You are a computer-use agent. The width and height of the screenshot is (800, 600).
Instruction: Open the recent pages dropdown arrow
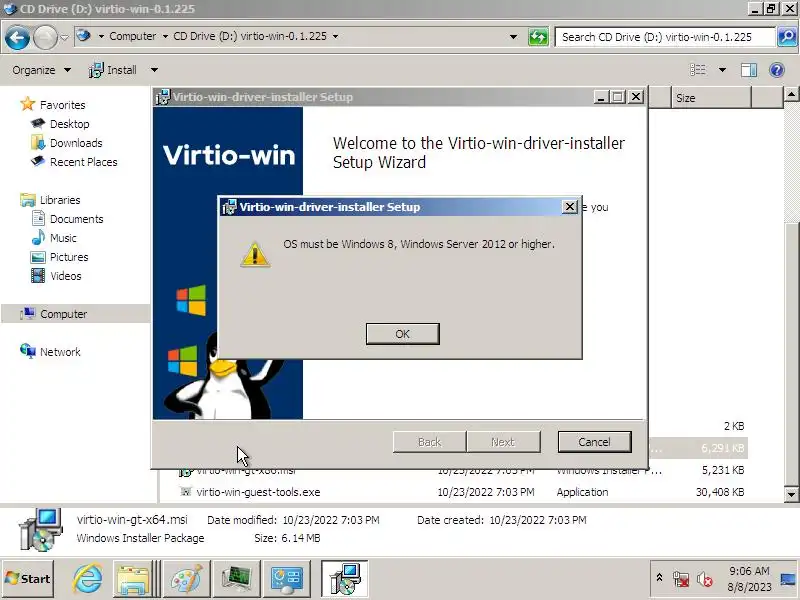(64, 37)
